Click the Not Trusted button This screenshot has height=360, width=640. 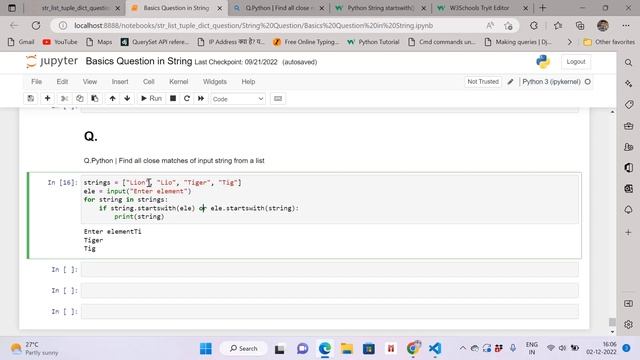(483, 82)
